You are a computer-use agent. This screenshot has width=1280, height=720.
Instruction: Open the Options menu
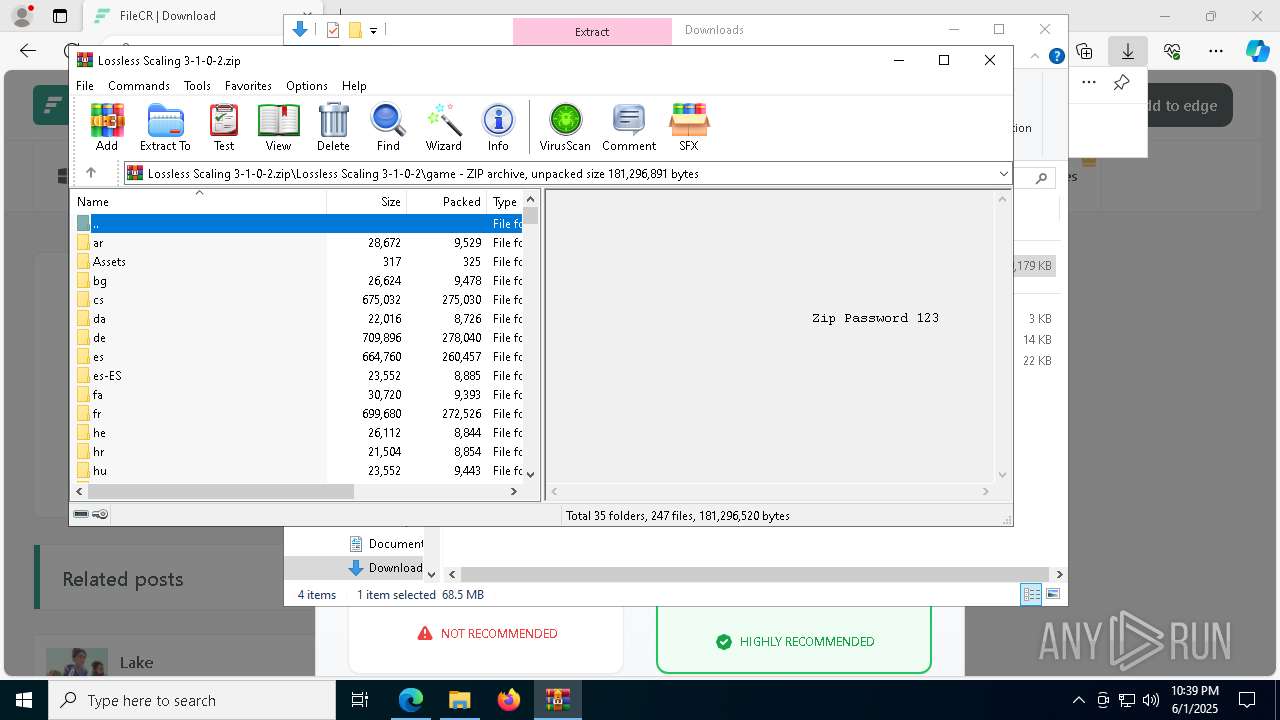click(x=307, y=86)
